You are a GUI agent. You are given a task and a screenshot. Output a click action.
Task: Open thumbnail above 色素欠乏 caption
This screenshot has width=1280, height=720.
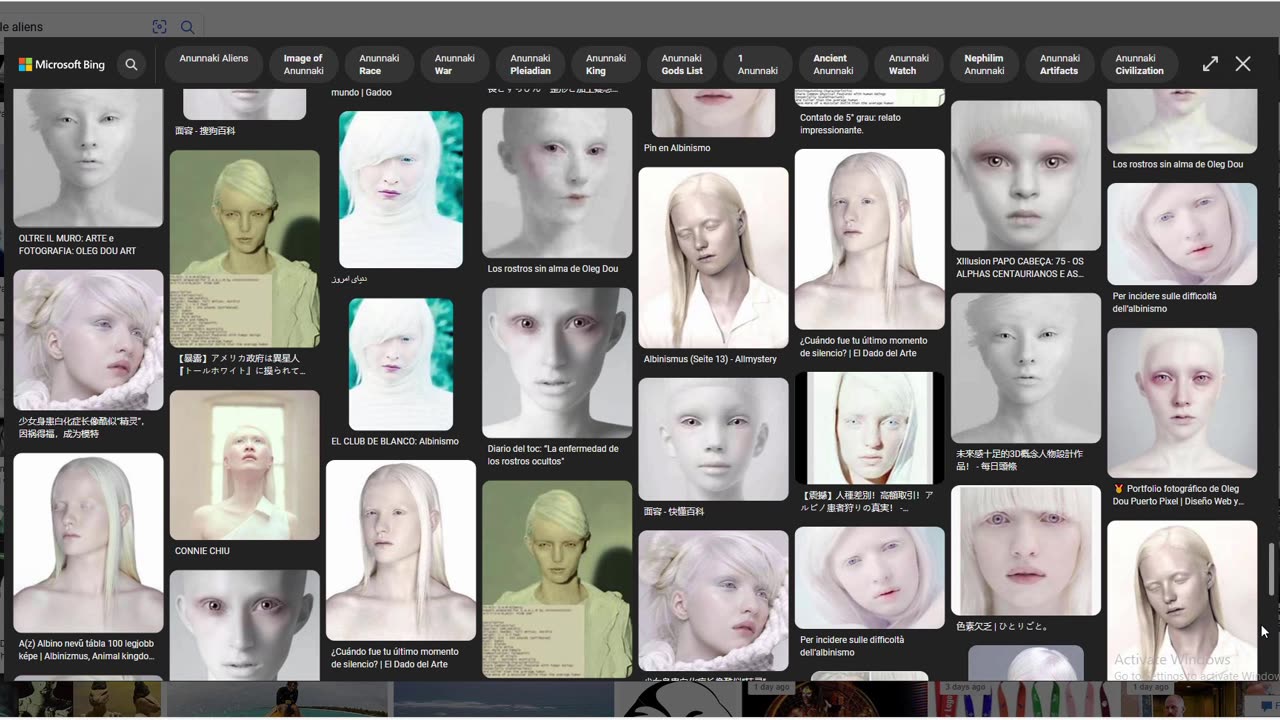(1026, 550)
